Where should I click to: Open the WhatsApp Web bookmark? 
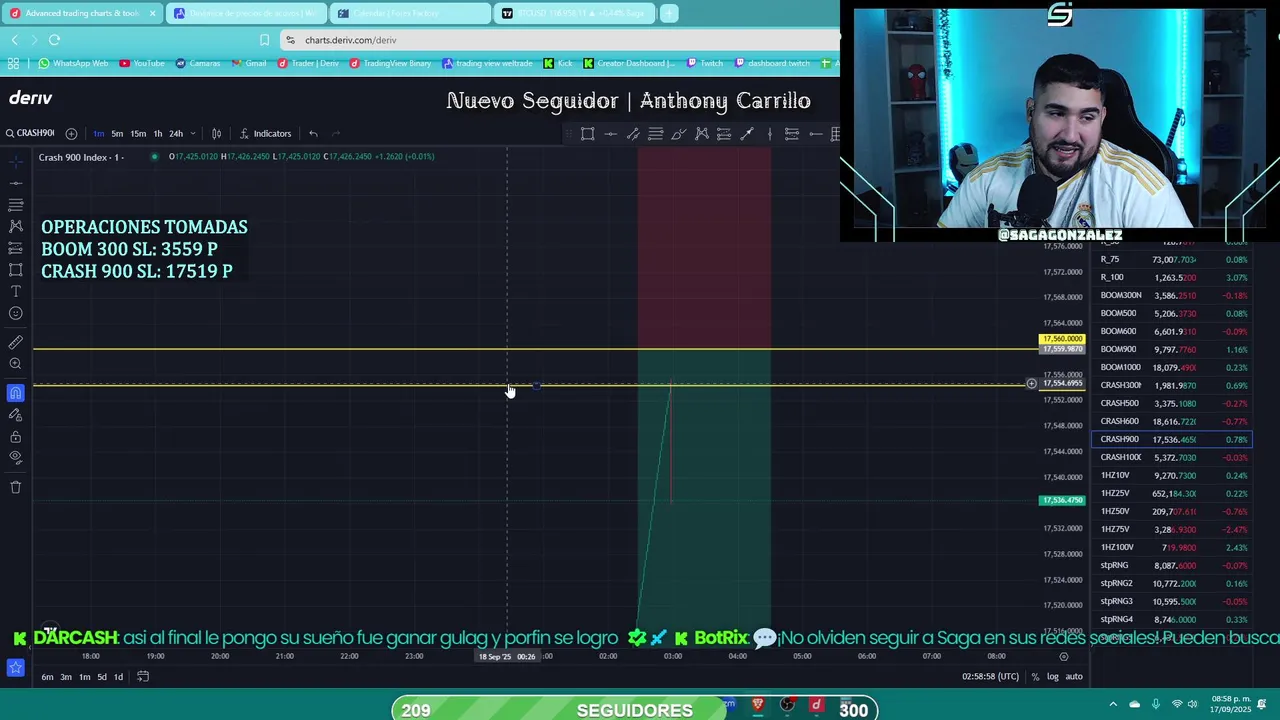click(x=74, y=64)
